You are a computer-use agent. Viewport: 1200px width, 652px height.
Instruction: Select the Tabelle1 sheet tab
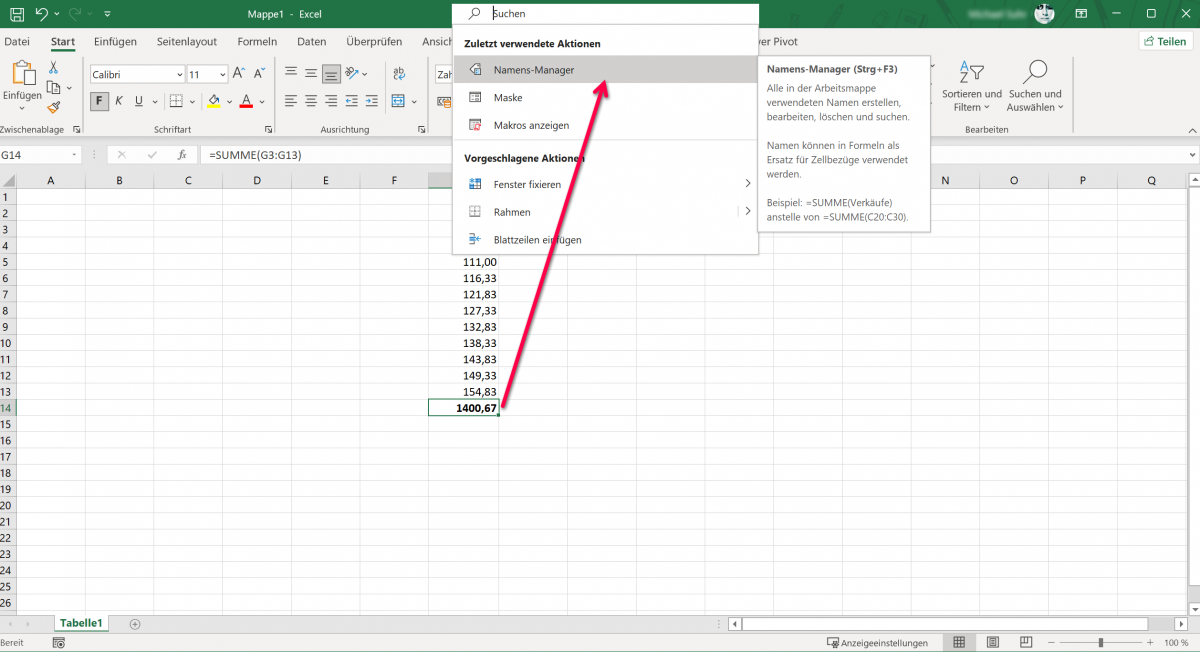[x=80, y=622]
